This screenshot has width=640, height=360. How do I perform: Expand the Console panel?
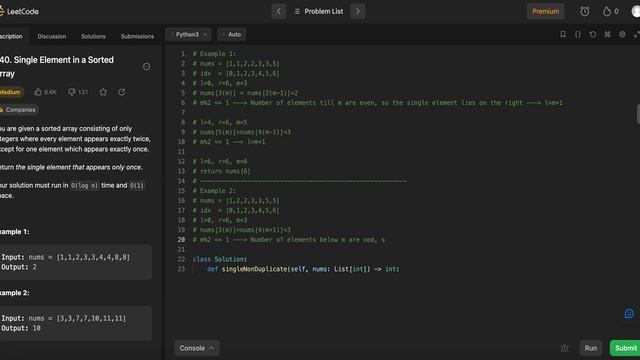click(x=197, y=348)
